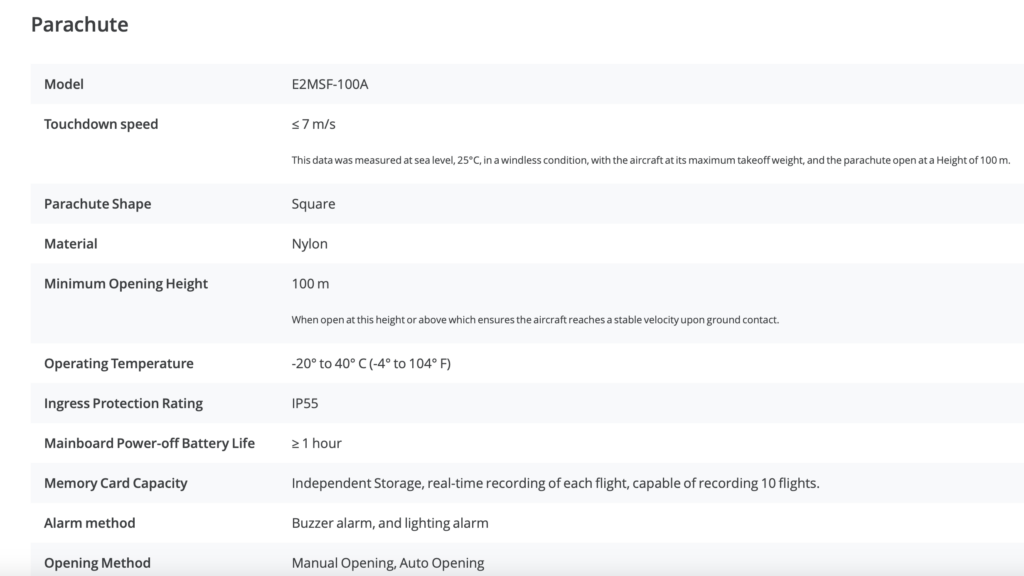The image size is (1024, 576).
Task: Click the Ingress Protection Rating label
Action: pos(123,403)
